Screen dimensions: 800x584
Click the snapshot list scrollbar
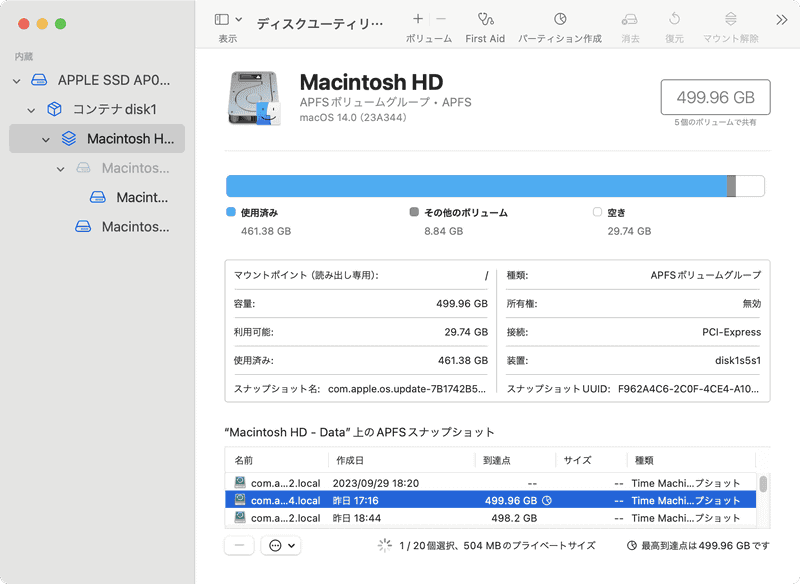[x=763, y=484]
